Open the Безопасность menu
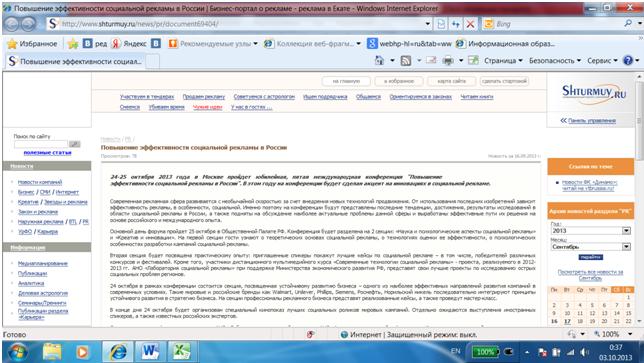Screen dimensions: 644x363 pos(555,61)
